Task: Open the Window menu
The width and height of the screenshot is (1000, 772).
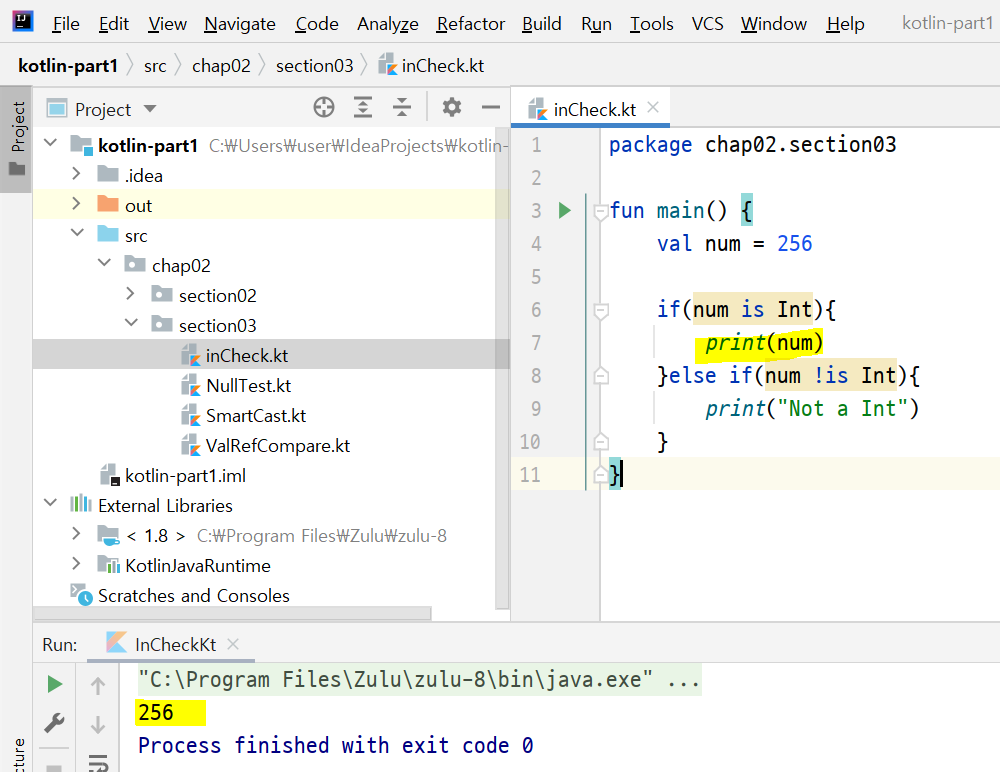Action: coord(774,24)
